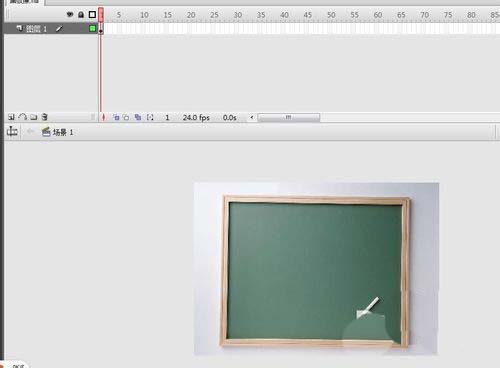500x368 pixels.
Task: Toggle lock all layers padlock icon
Action: pos(81,15)
